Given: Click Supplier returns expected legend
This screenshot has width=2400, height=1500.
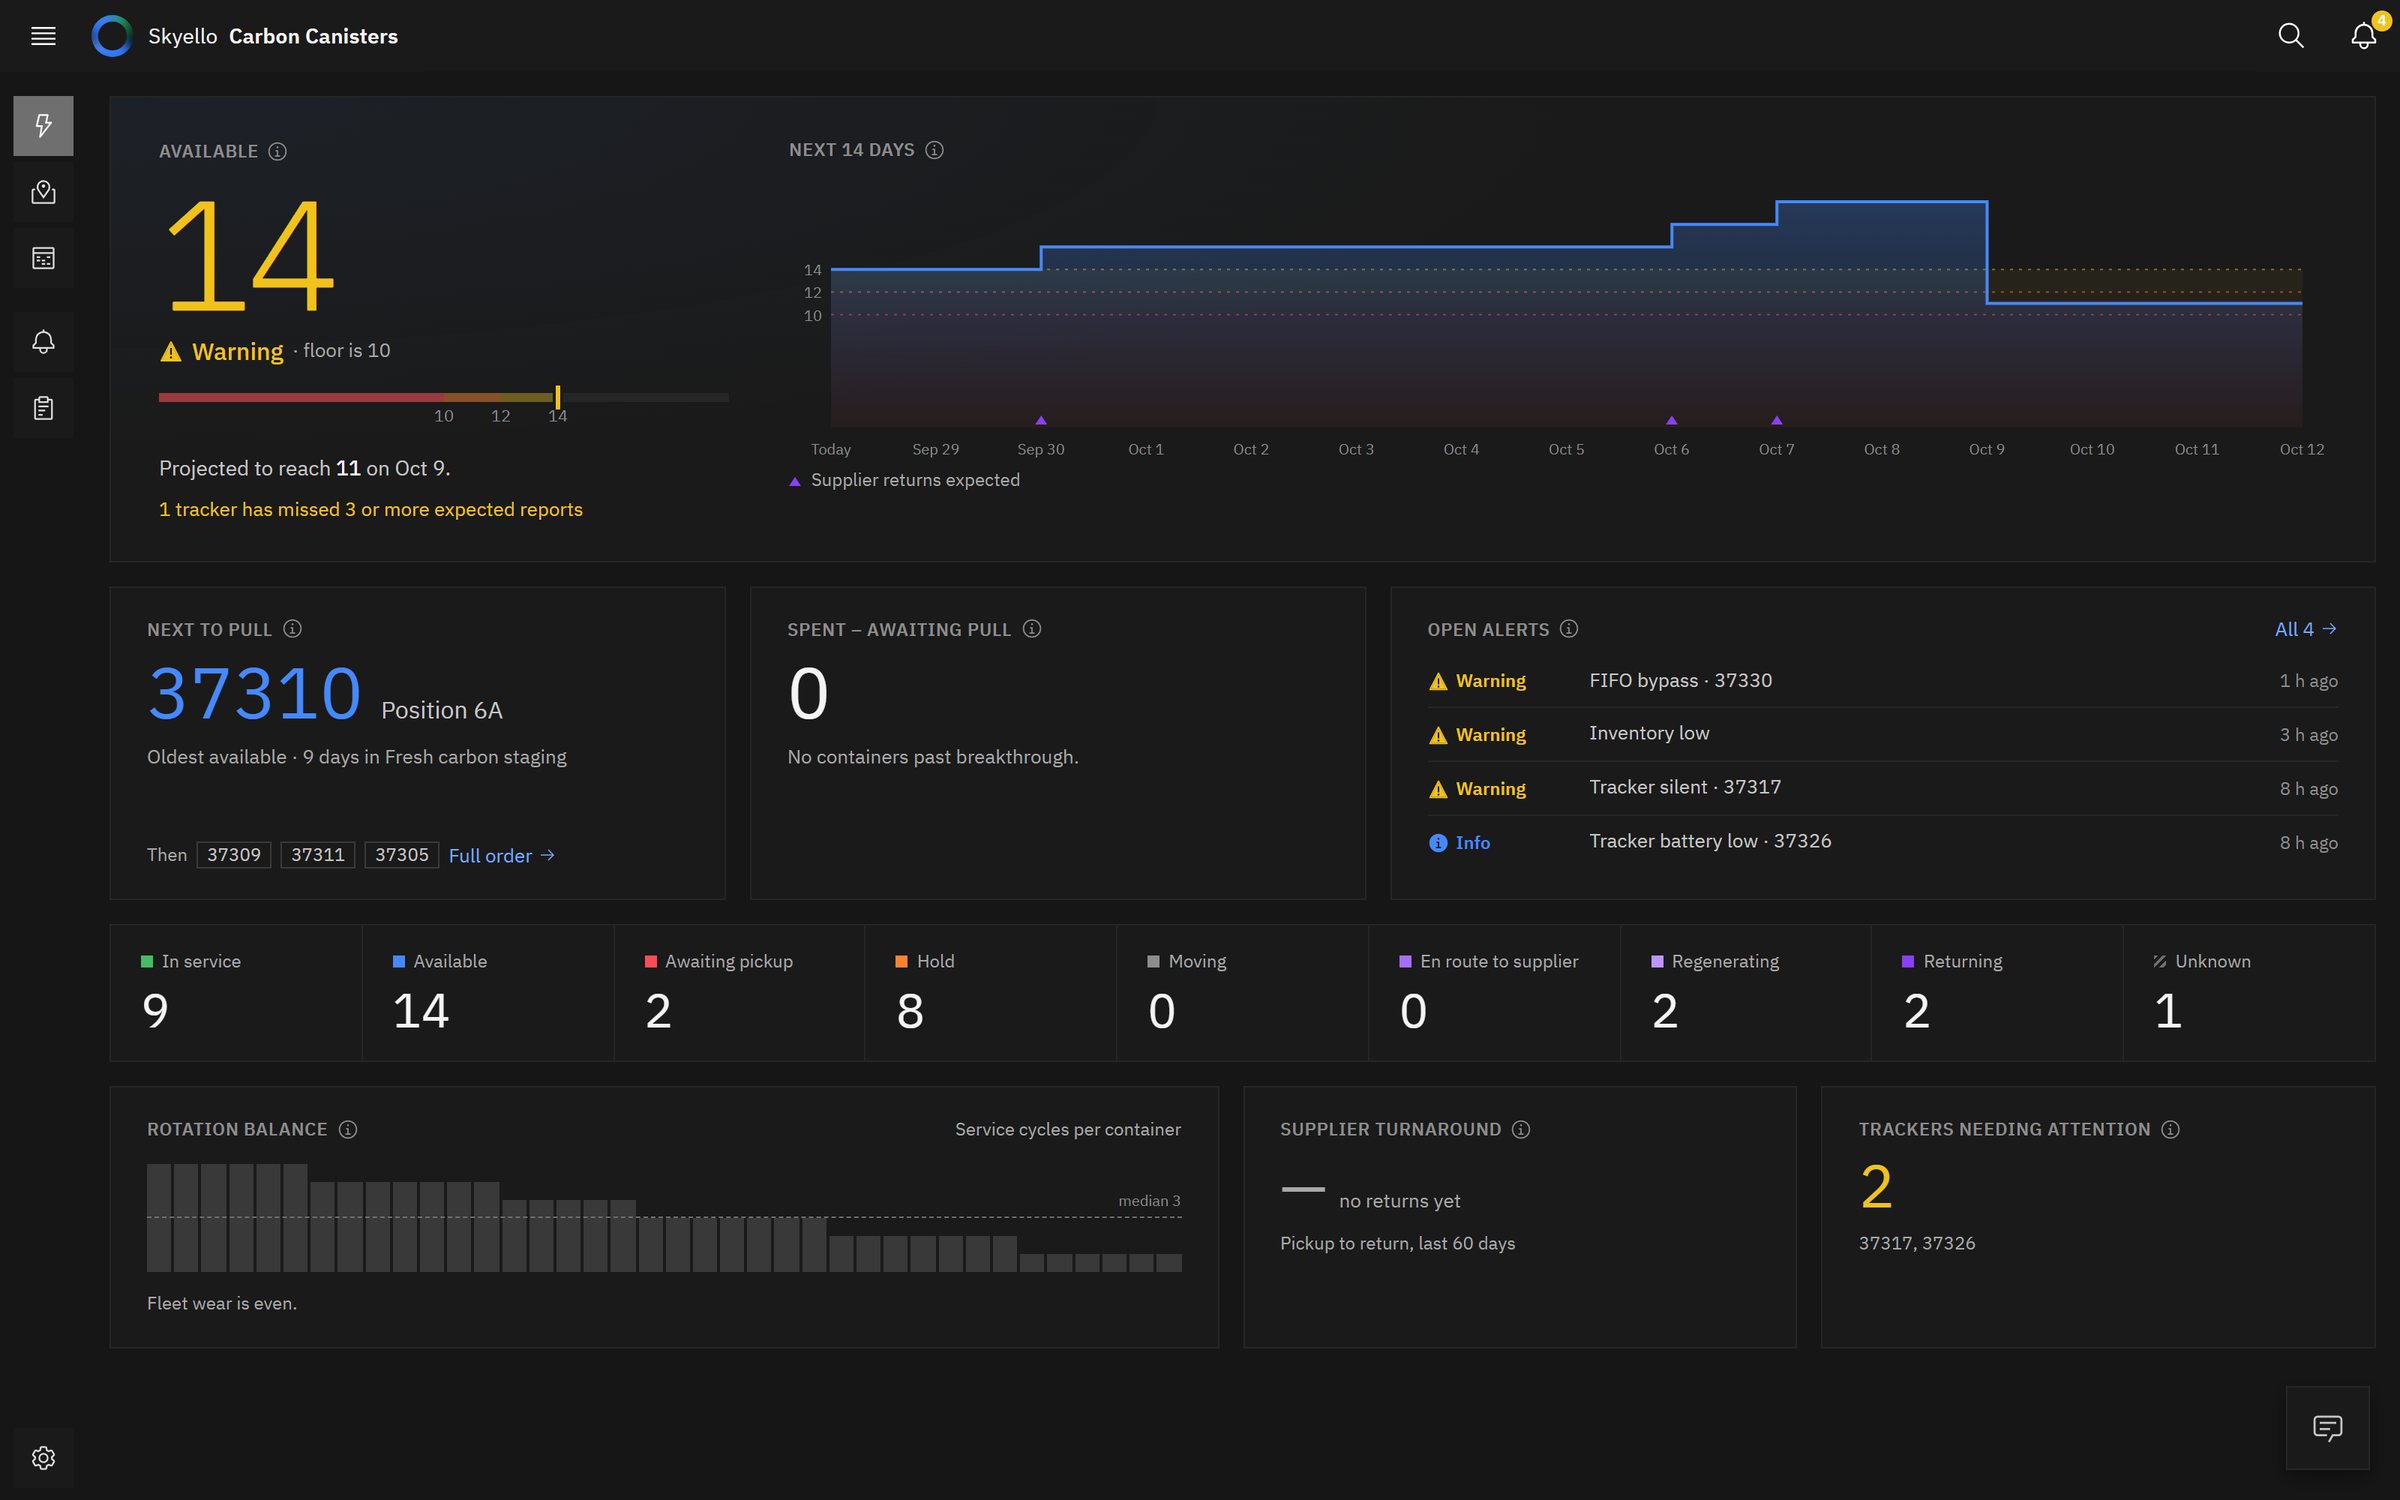Looking at the screenshot, I should [x=905, y=480].
